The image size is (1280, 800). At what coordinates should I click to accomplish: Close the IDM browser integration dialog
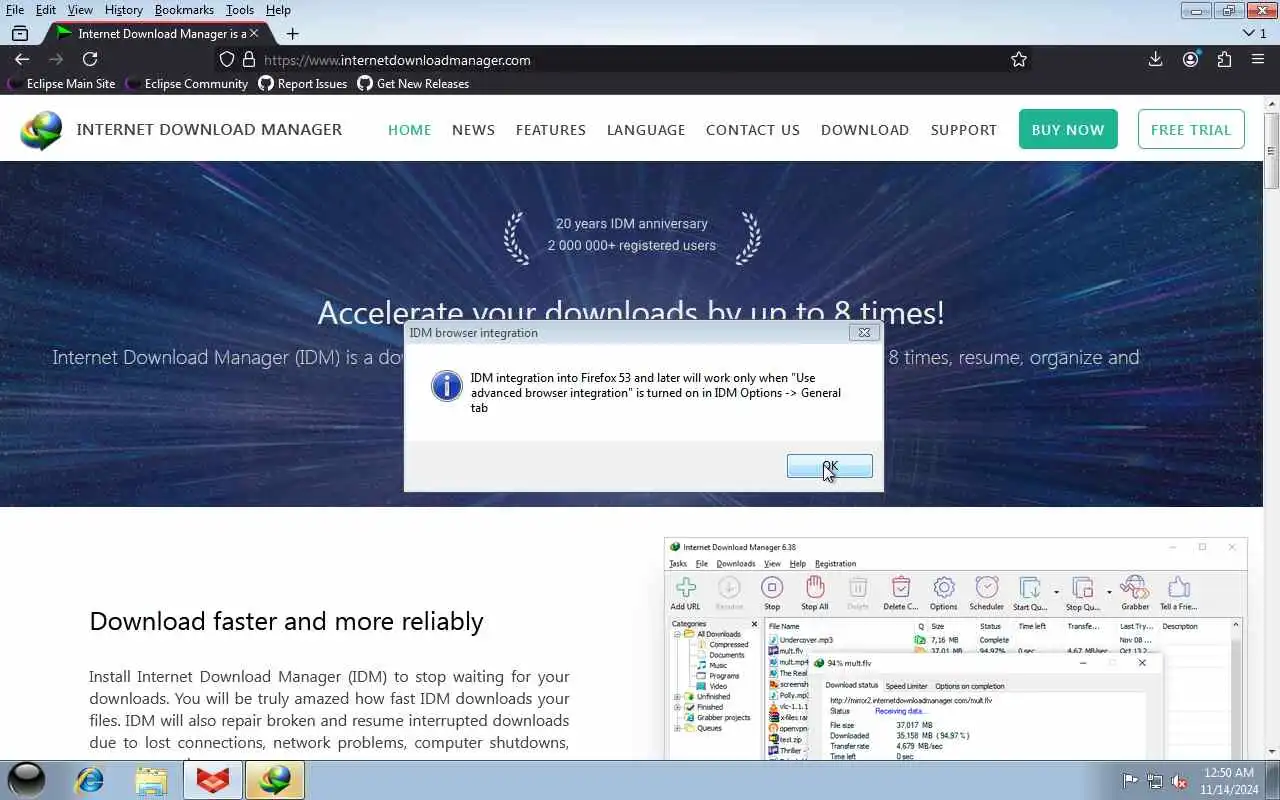864,333
